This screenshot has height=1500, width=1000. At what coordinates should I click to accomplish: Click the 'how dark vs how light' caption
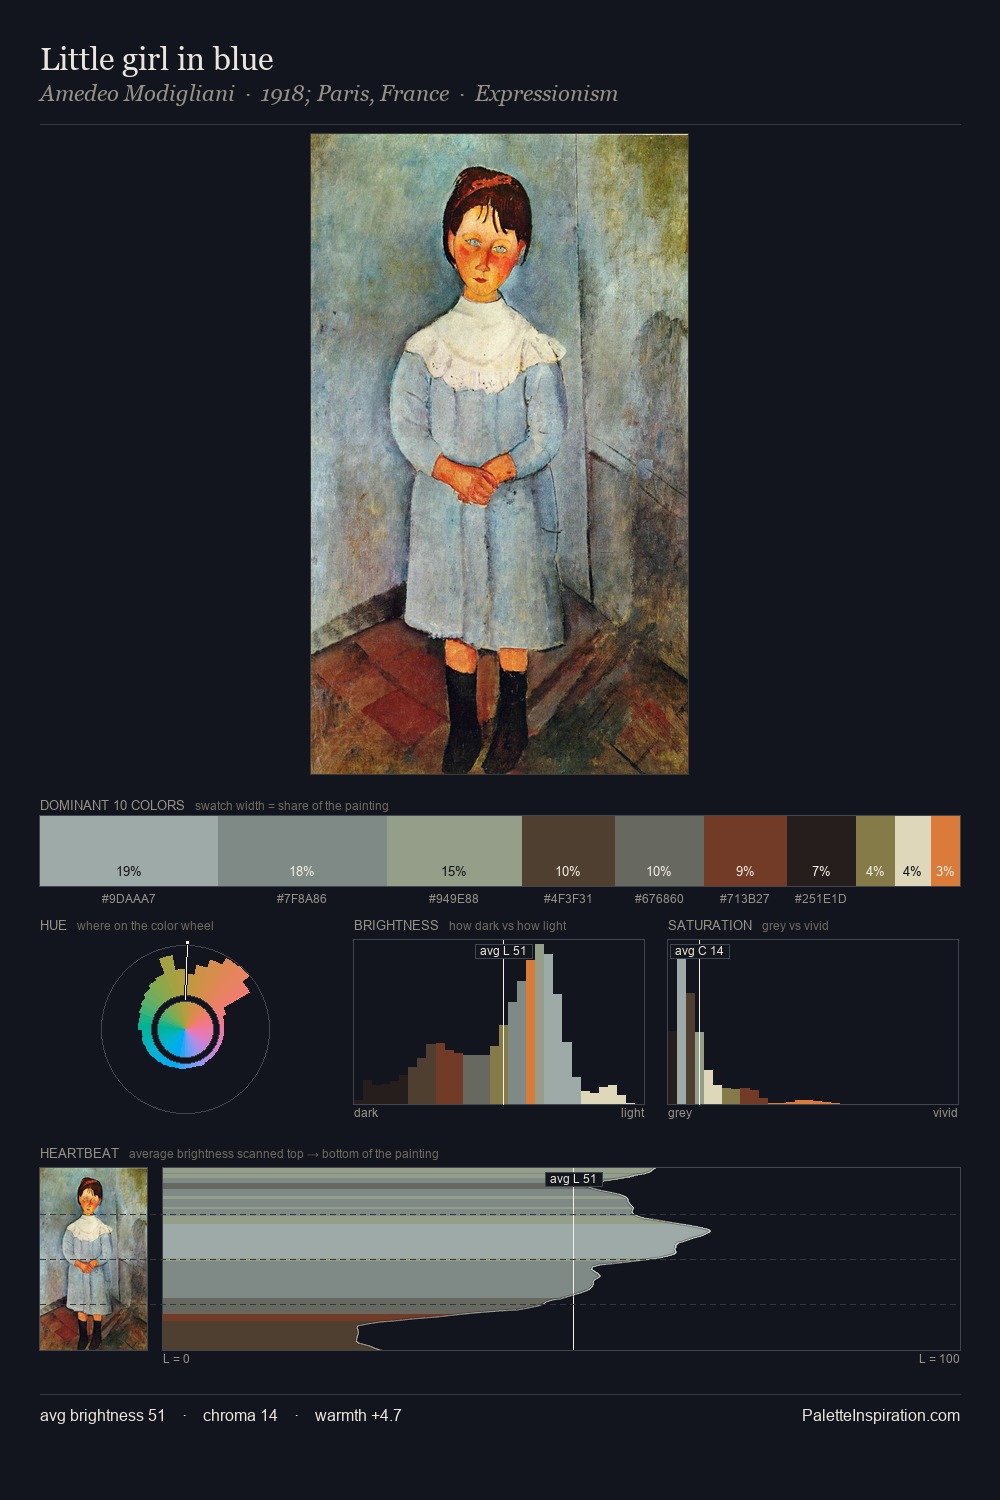[507, 925]
